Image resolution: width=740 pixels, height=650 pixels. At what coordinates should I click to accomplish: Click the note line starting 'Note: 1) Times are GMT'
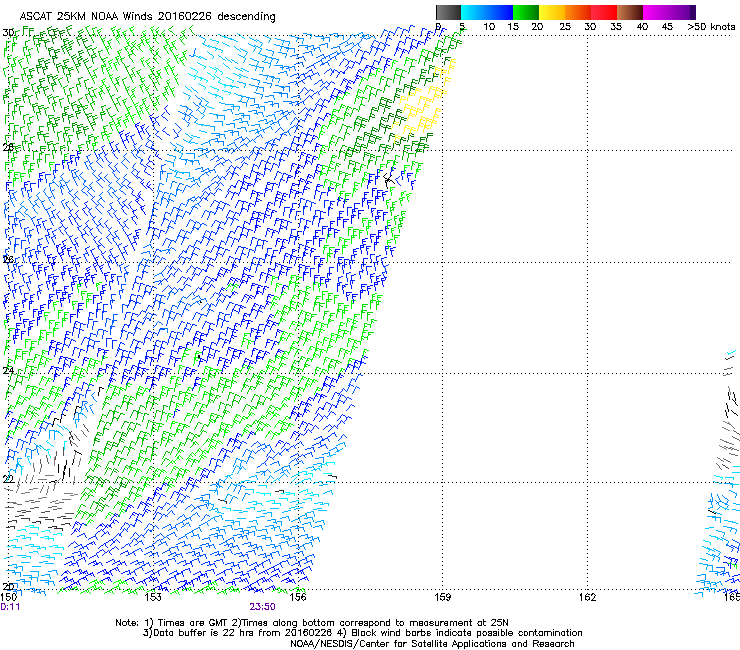click(x=312, y=623)
